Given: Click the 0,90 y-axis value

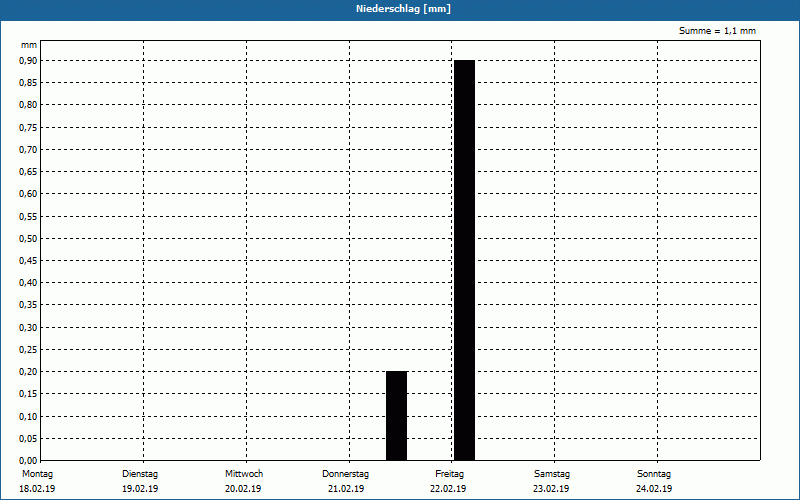Looking at the screenshot, I should (28, 61).
